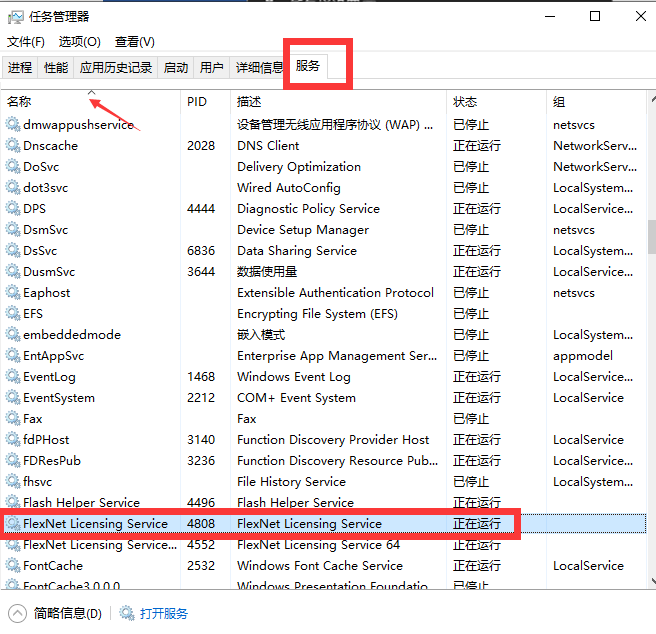Select the fdPHost service icon

point(13,439)
